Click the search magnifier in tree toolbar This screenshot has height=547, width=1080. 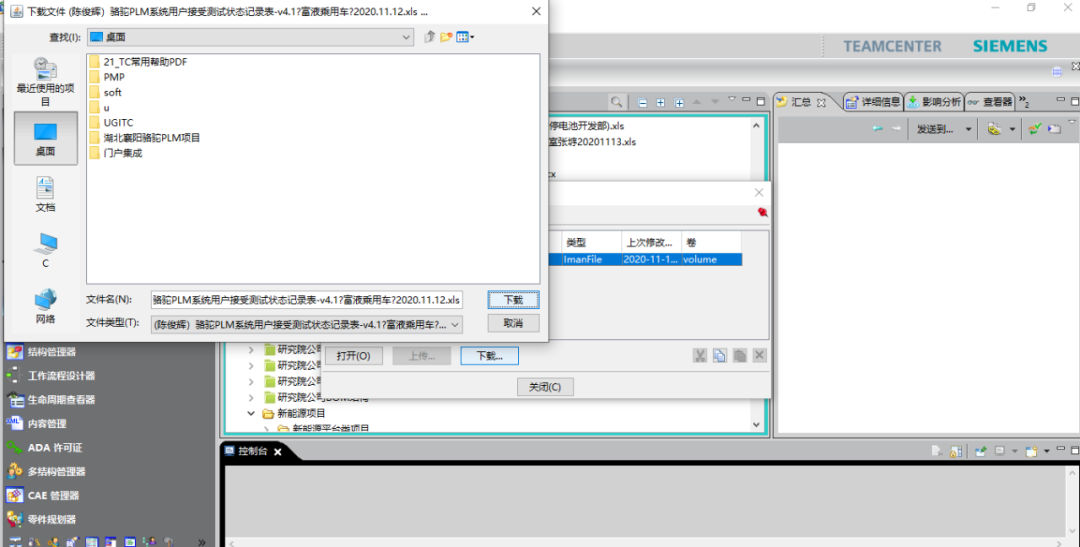[x=616, y=102]
